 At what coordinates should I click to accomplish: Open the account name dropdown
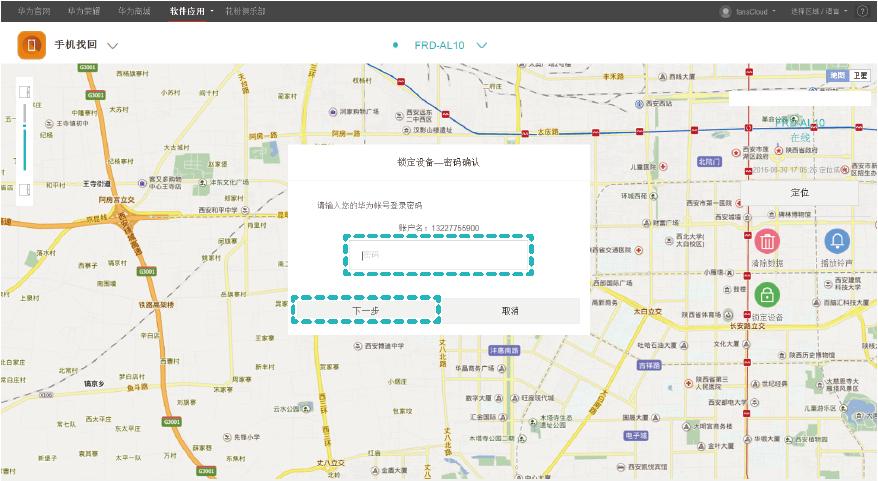point(755,11)
